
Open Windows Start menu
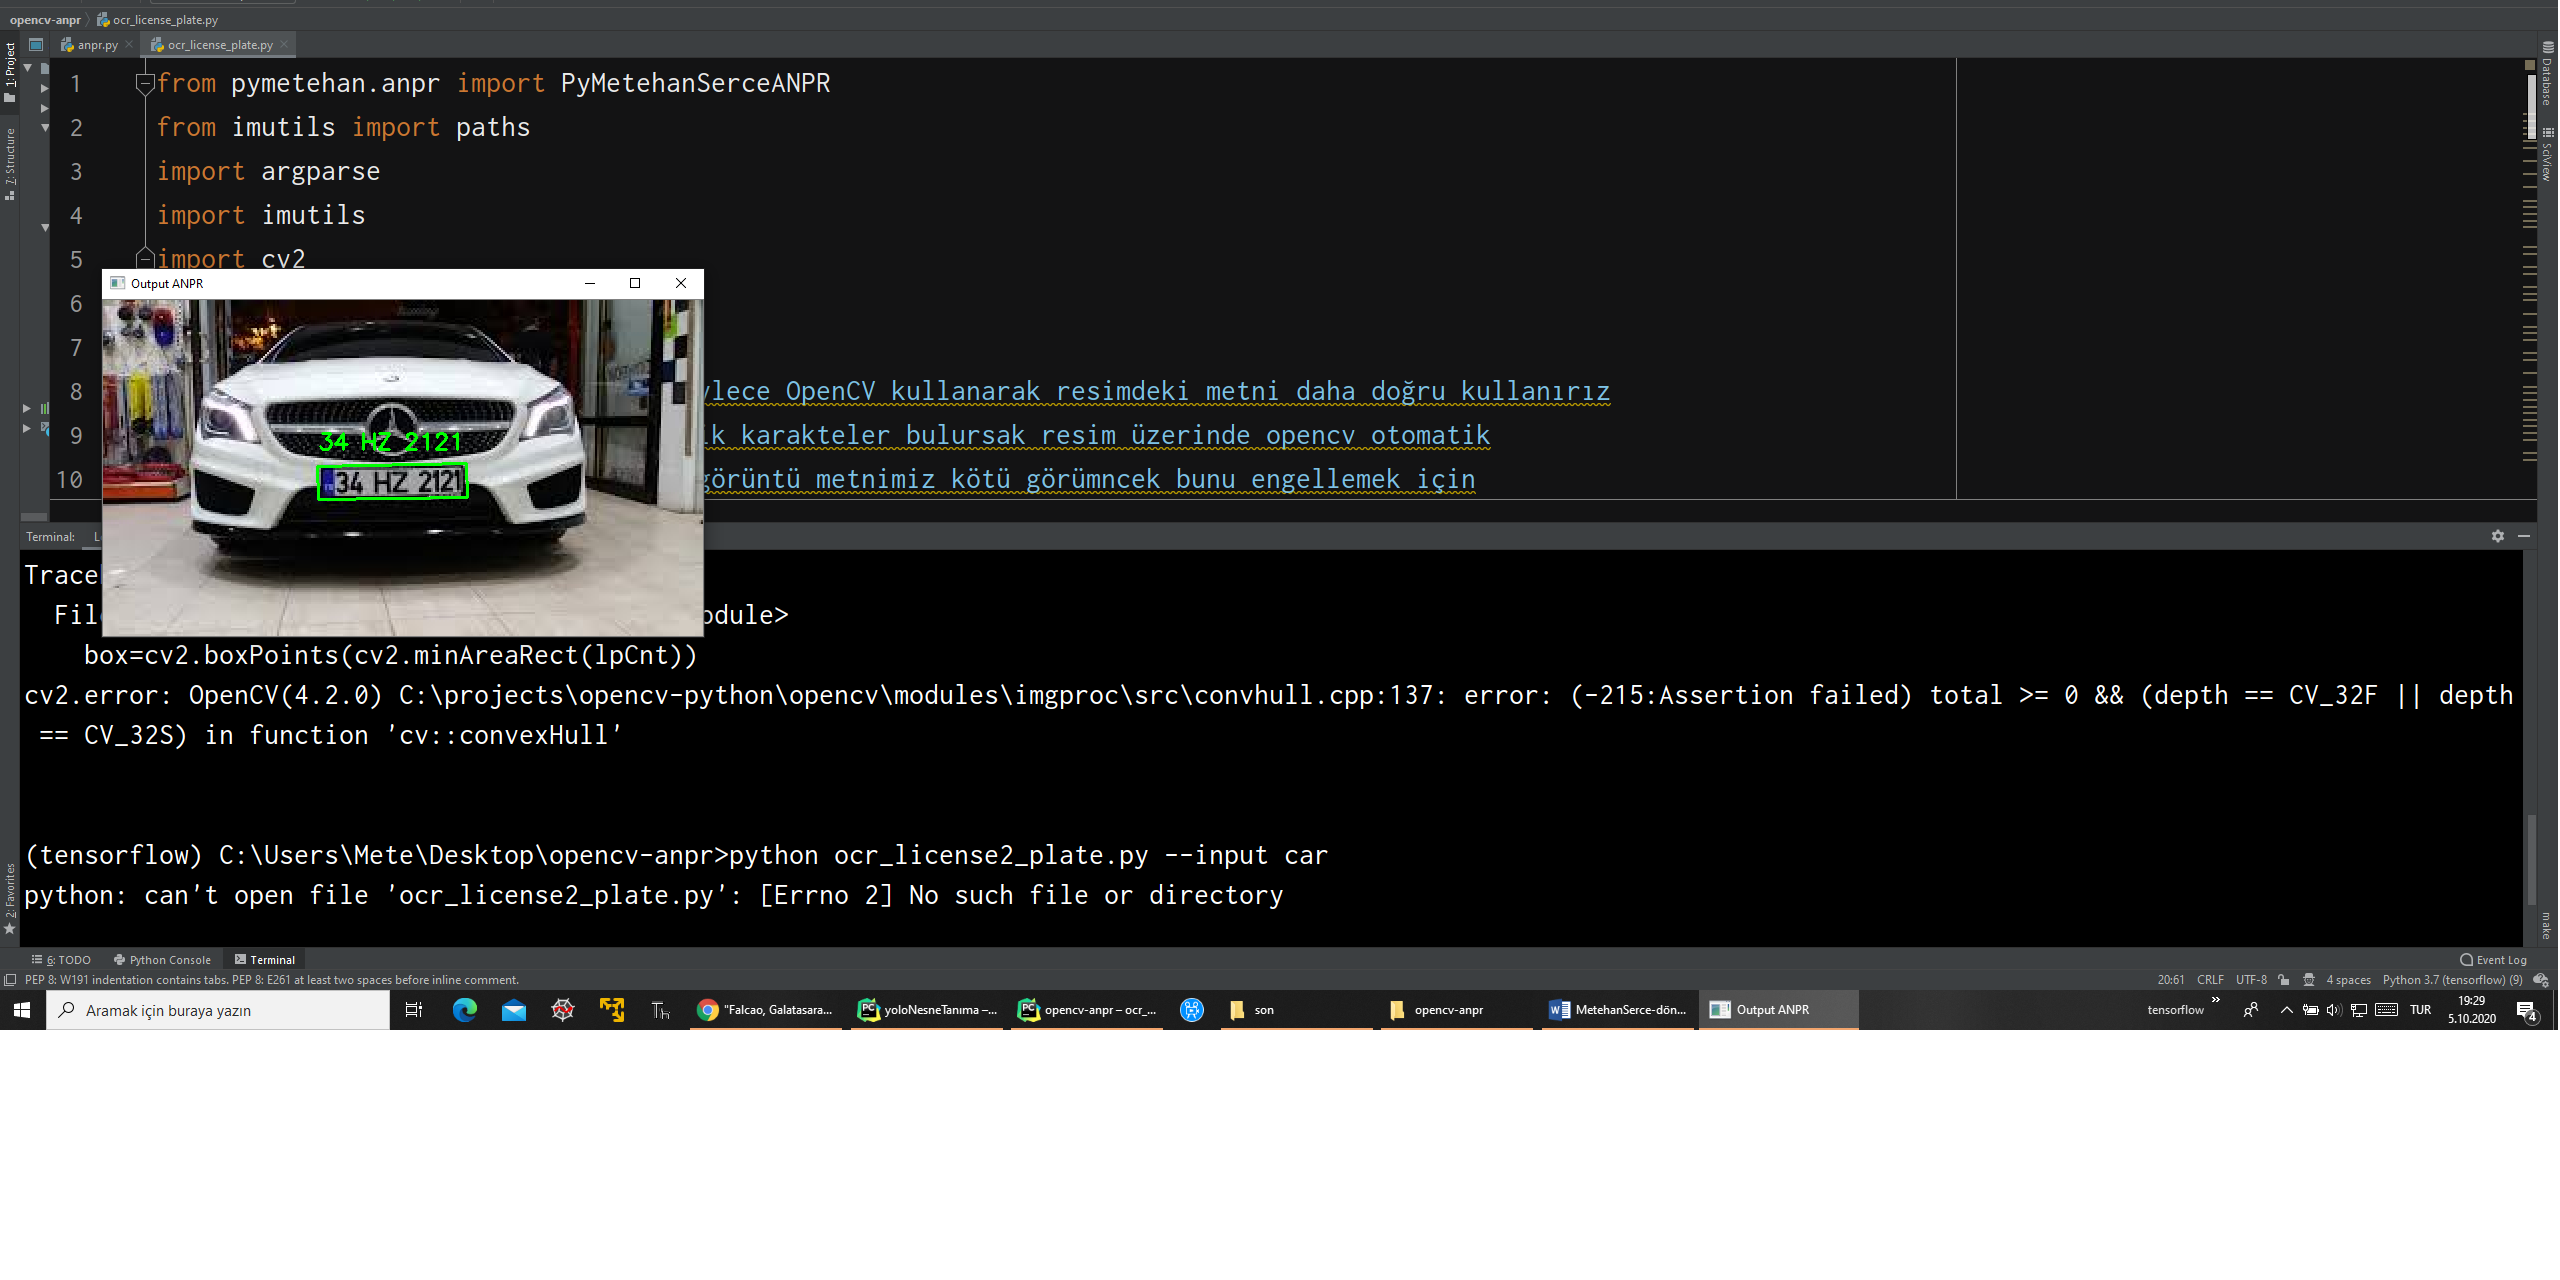pyautogui.click(x=22, y=1010)
